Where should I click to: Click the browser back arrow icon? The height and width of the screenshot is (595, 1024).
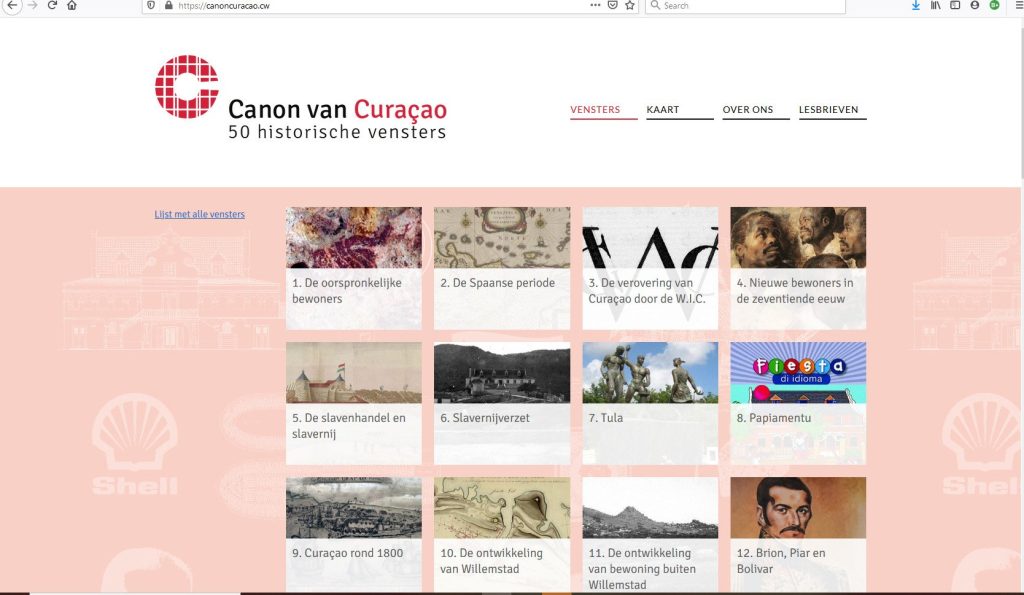coord(12,5)
